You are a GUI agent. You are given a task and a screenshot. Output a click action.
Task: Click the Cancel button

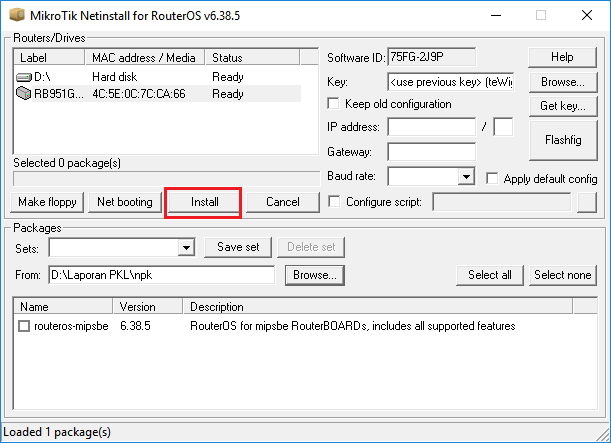283,202
